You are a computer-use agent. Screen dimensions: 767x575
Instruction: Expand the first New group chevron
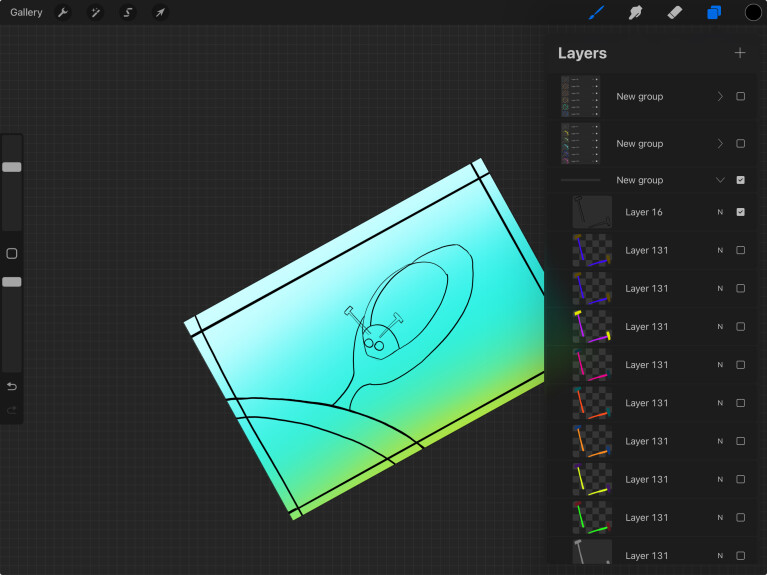click(720, 97)
